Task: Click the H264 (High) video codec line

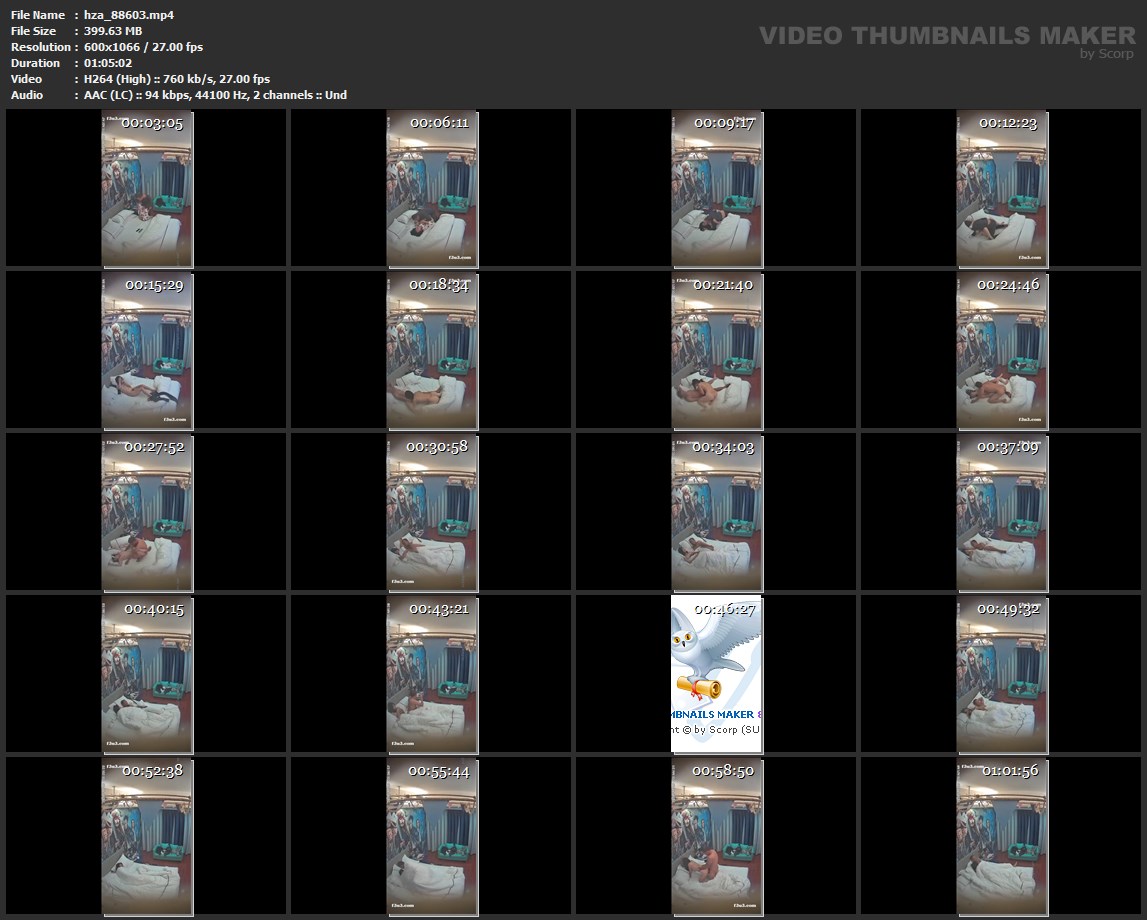Action: [177, 79]
